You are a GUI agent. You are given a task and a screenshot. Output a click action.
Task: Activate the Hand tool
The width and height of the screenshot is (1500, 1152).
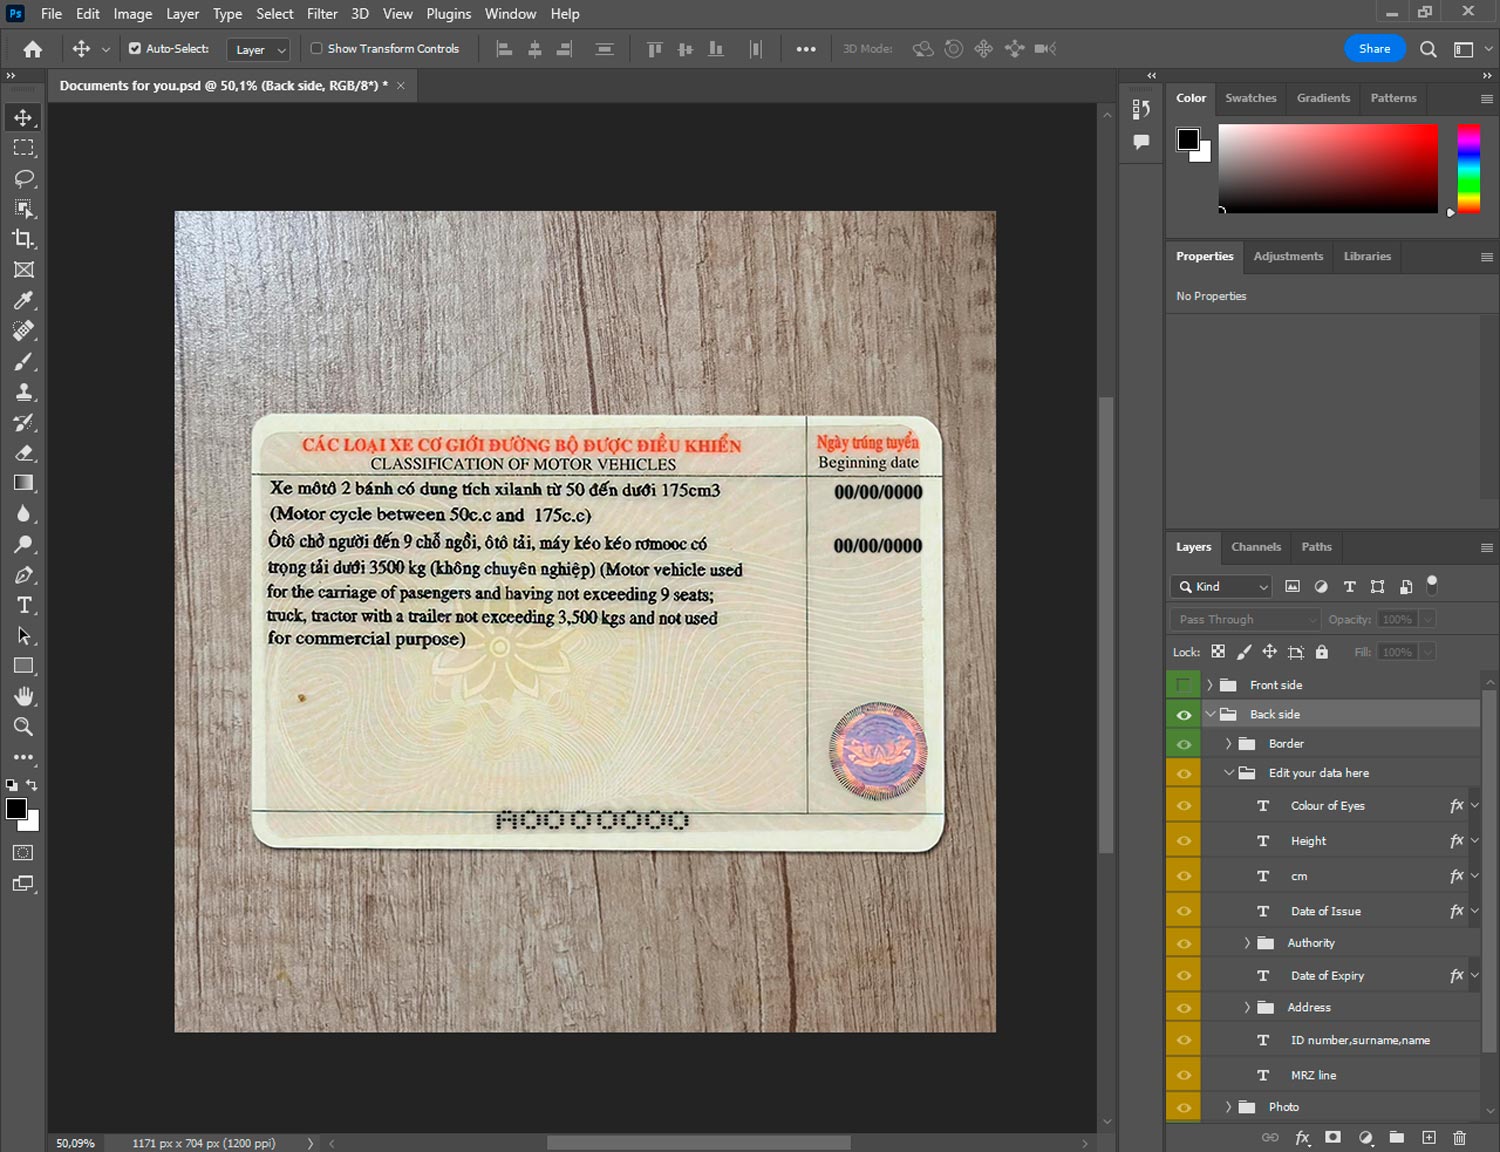pyautogui.click(x=23, y=696)
